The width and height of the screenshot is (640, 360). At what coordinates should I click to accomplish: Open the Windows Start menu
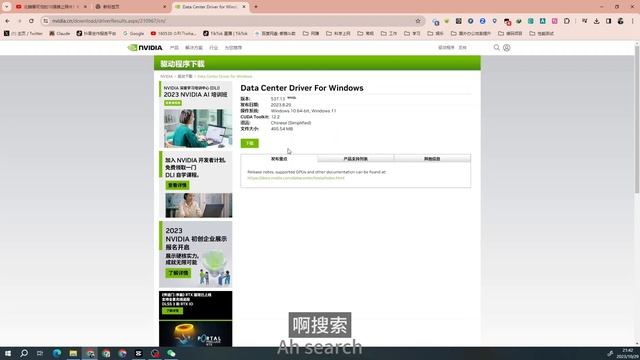coord(8,353)
